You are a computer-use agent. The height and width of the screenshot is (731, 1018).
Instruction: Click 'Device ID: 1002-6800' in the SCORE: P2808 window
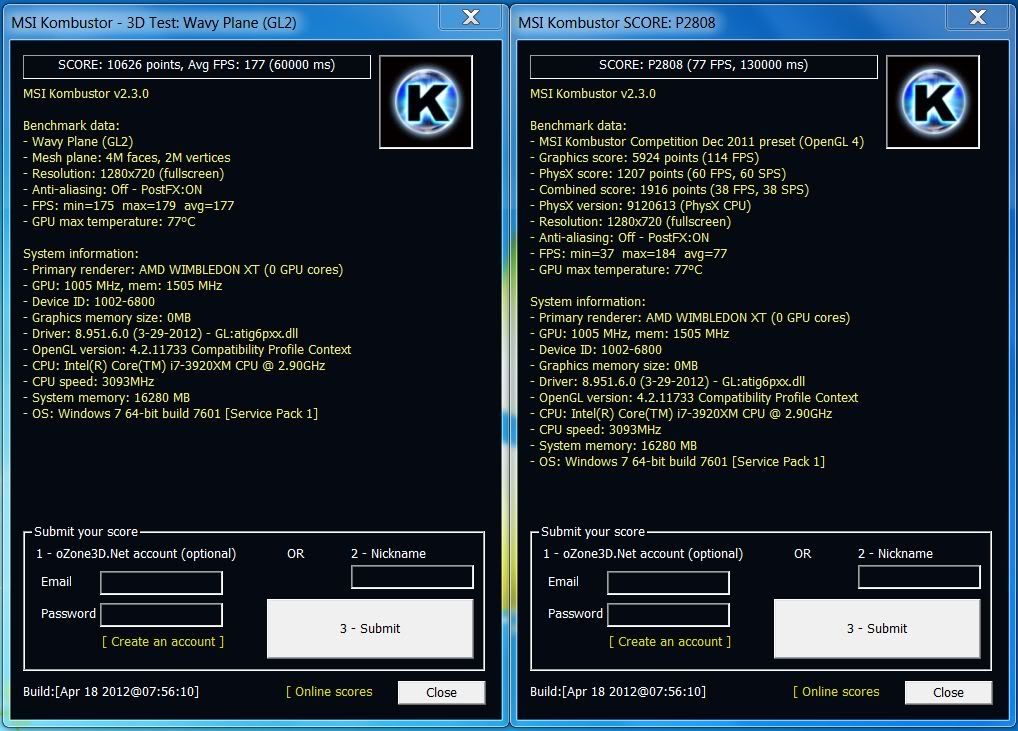tap(596, 350)
